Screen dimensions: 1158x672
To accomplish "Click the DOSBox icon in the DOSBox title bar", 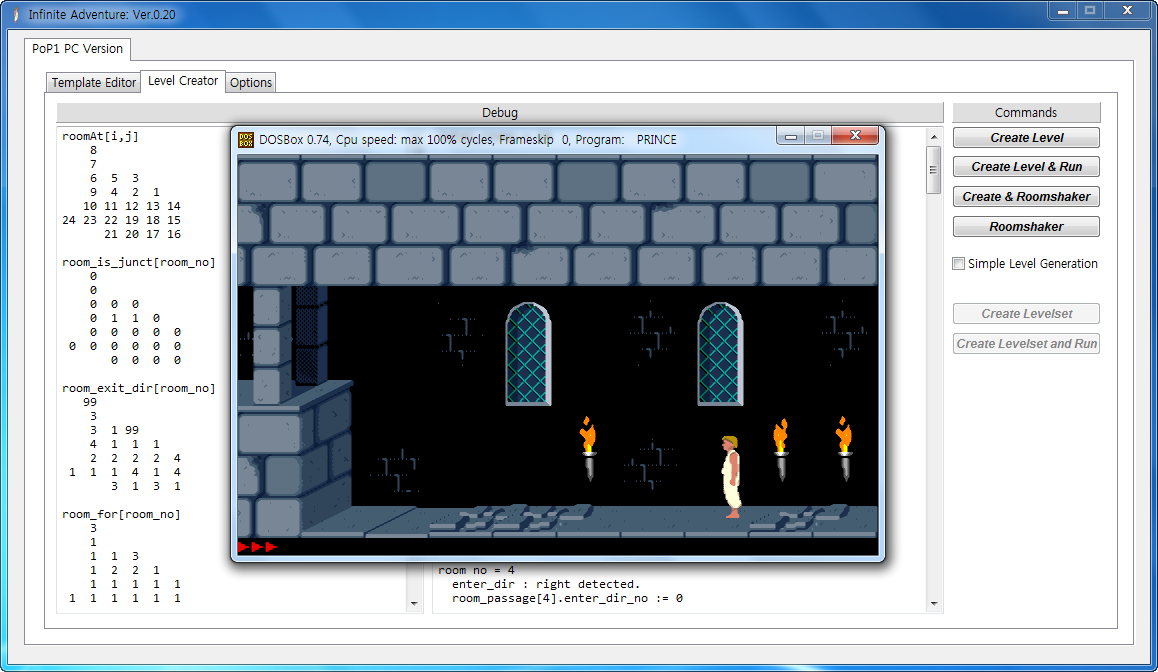I will coord(246,140).
